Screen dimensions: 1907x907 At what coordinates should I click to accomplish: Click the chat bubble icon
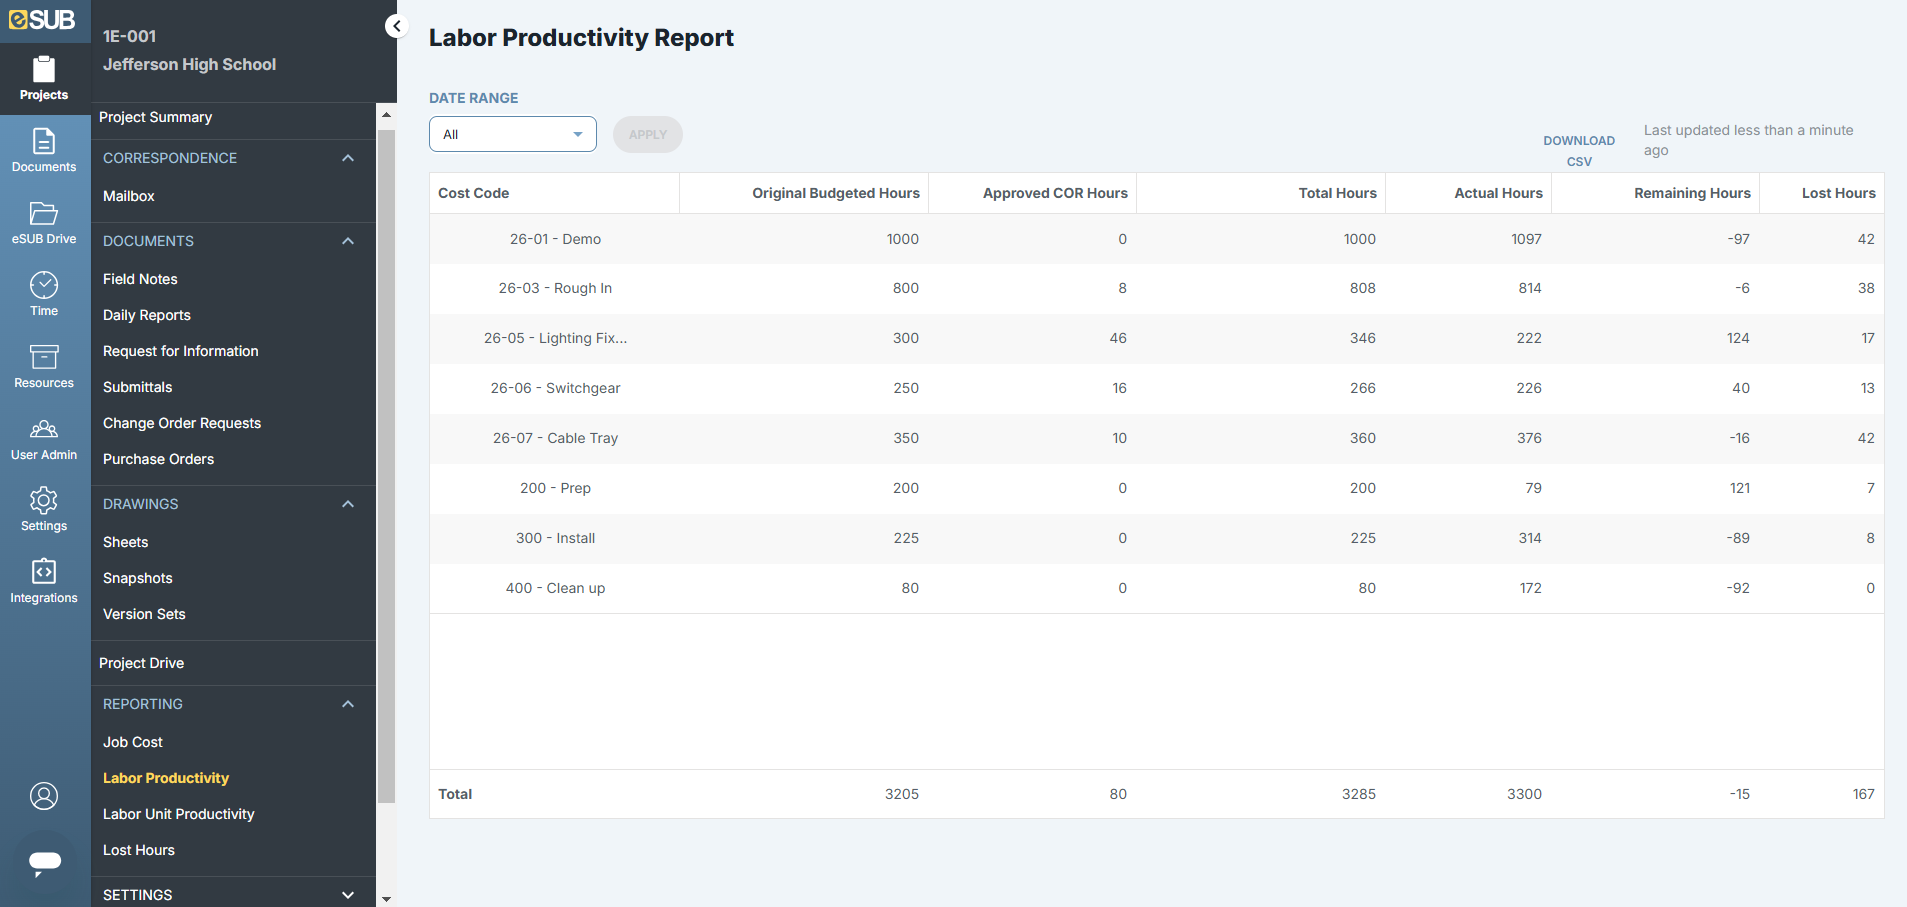(x=43, y=863)
